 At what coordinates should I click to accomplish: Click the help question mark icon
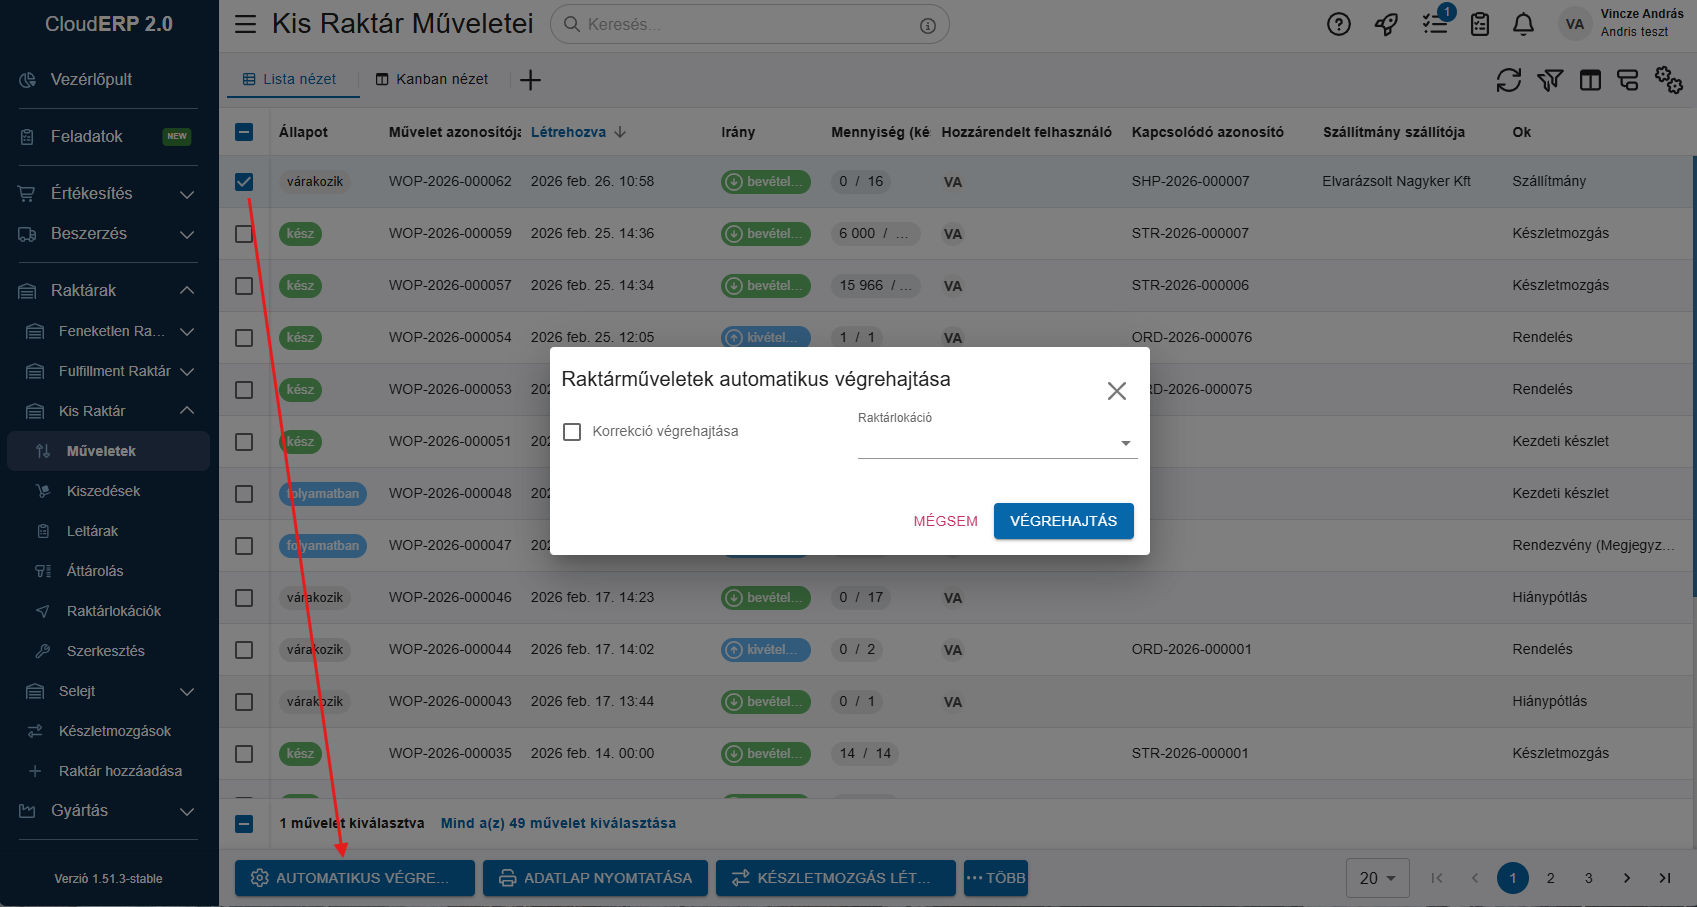[1338, 25]
